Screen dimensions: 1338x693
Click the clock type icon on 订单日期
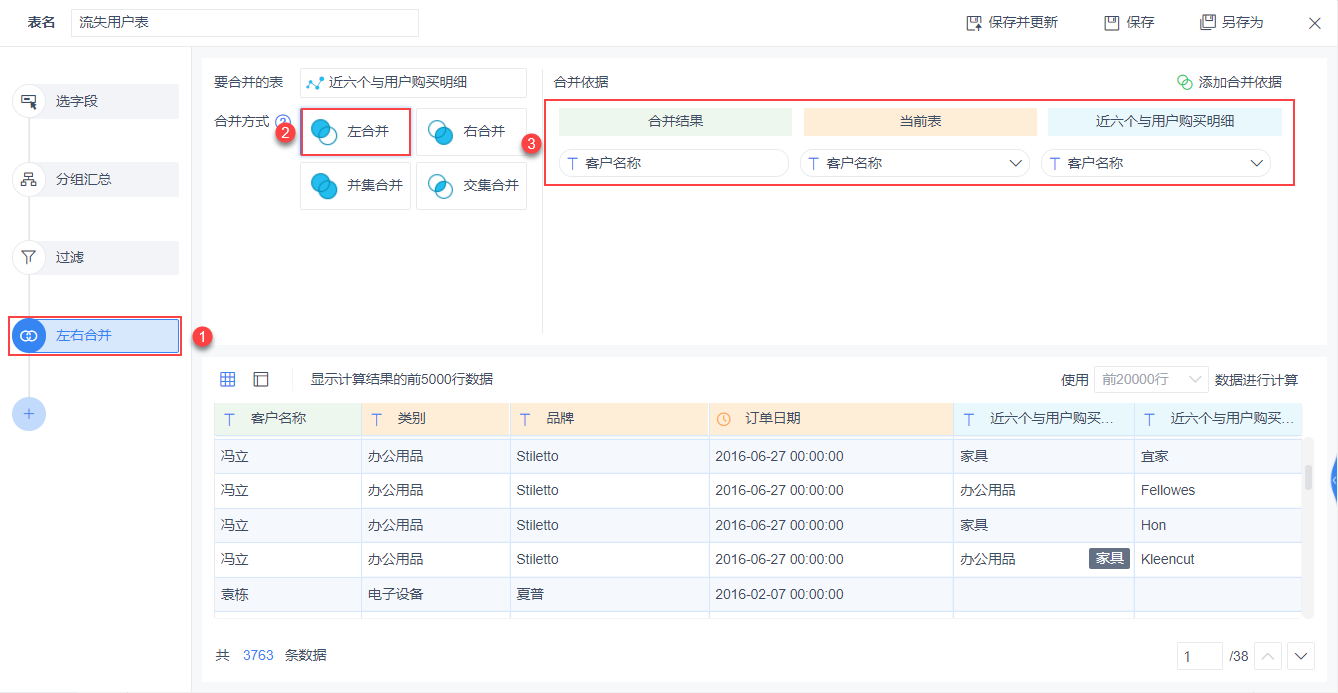coord(724,419)
